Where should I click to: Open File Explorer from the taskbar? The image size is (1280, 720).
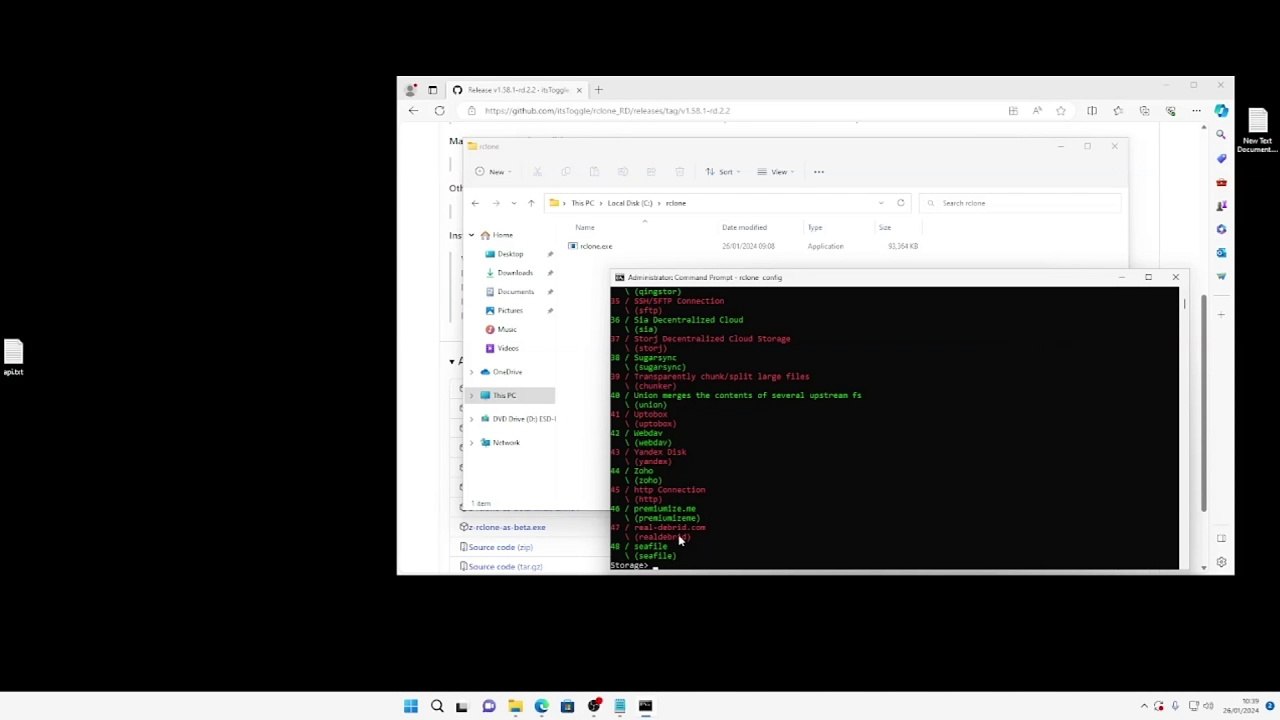(515, 707)
